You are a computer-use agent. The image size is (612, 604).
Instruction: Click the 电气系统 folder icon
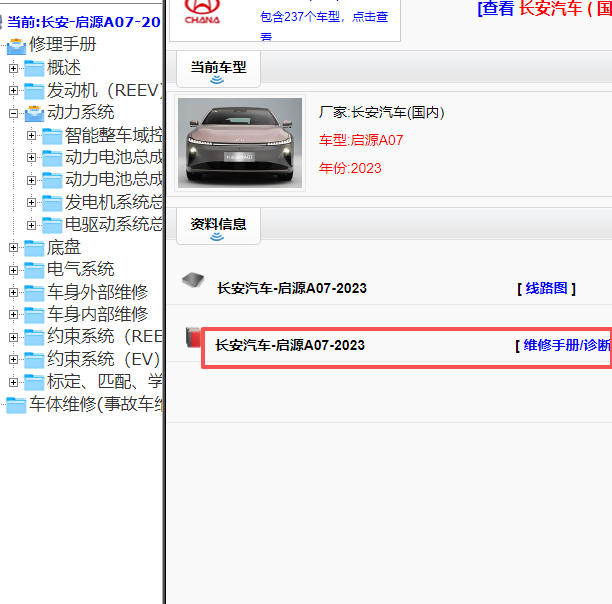34,270
